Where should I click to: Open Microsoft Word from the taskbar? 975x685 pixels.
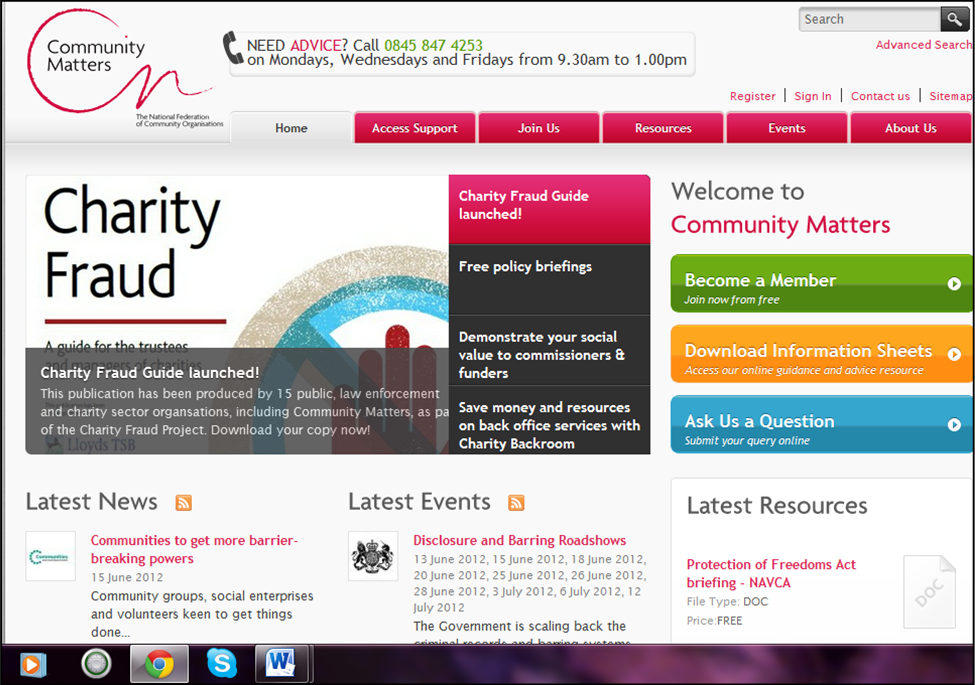[281, 664]
